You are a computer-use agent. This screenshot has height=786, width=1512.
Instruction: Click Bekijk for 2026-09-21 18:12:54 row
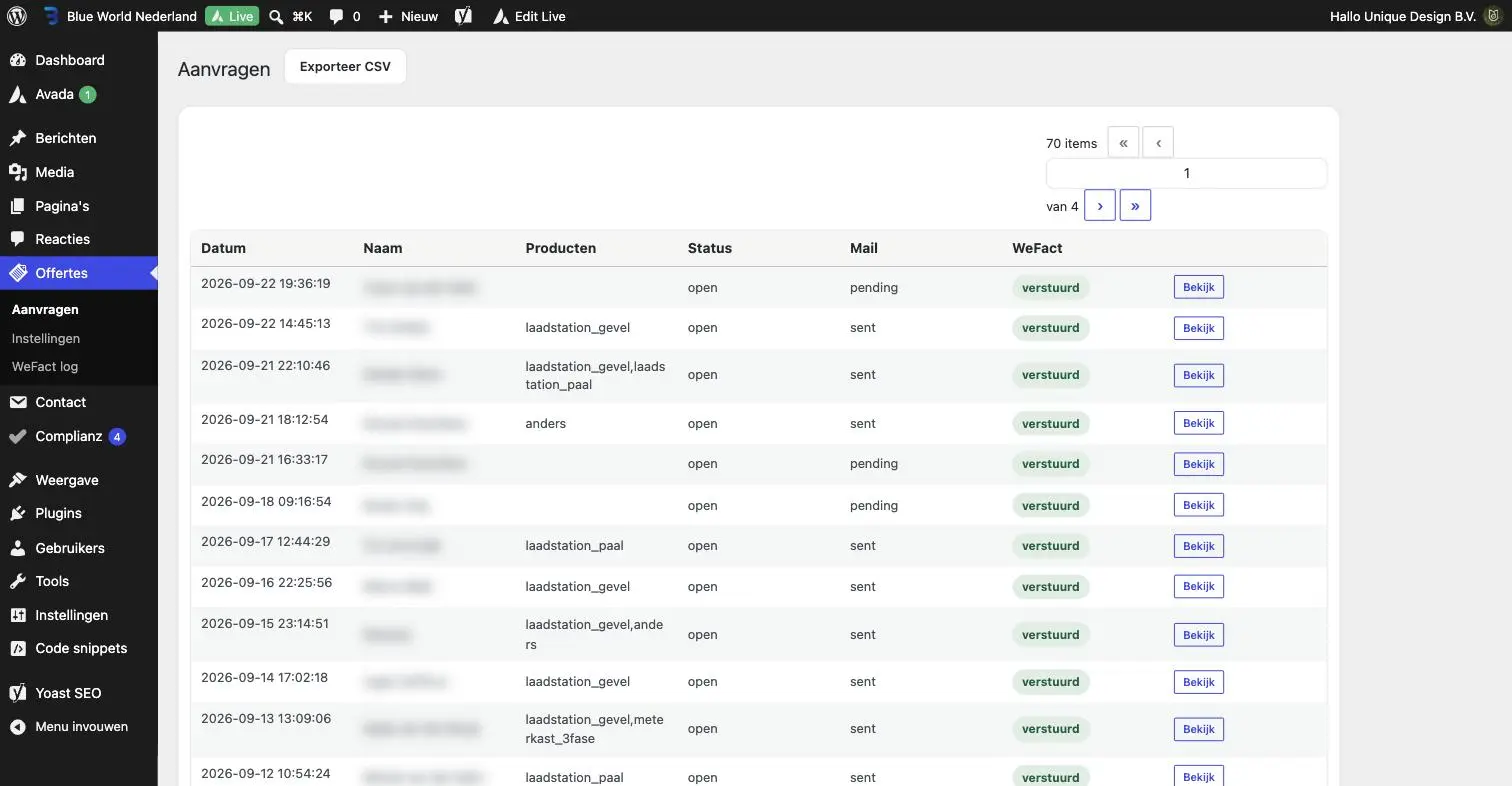coord(1199,423)
